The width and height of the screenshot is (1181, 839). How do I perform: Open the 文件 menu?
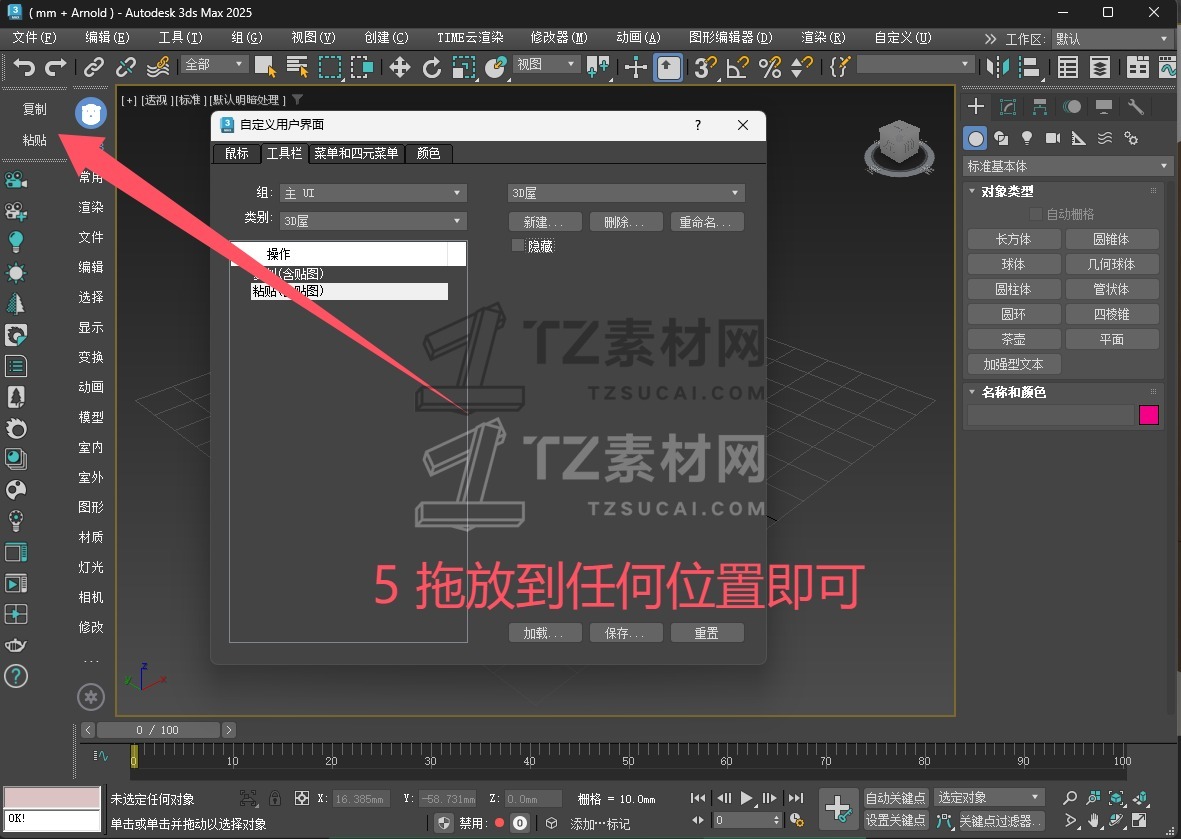click(x=35, y=38)
